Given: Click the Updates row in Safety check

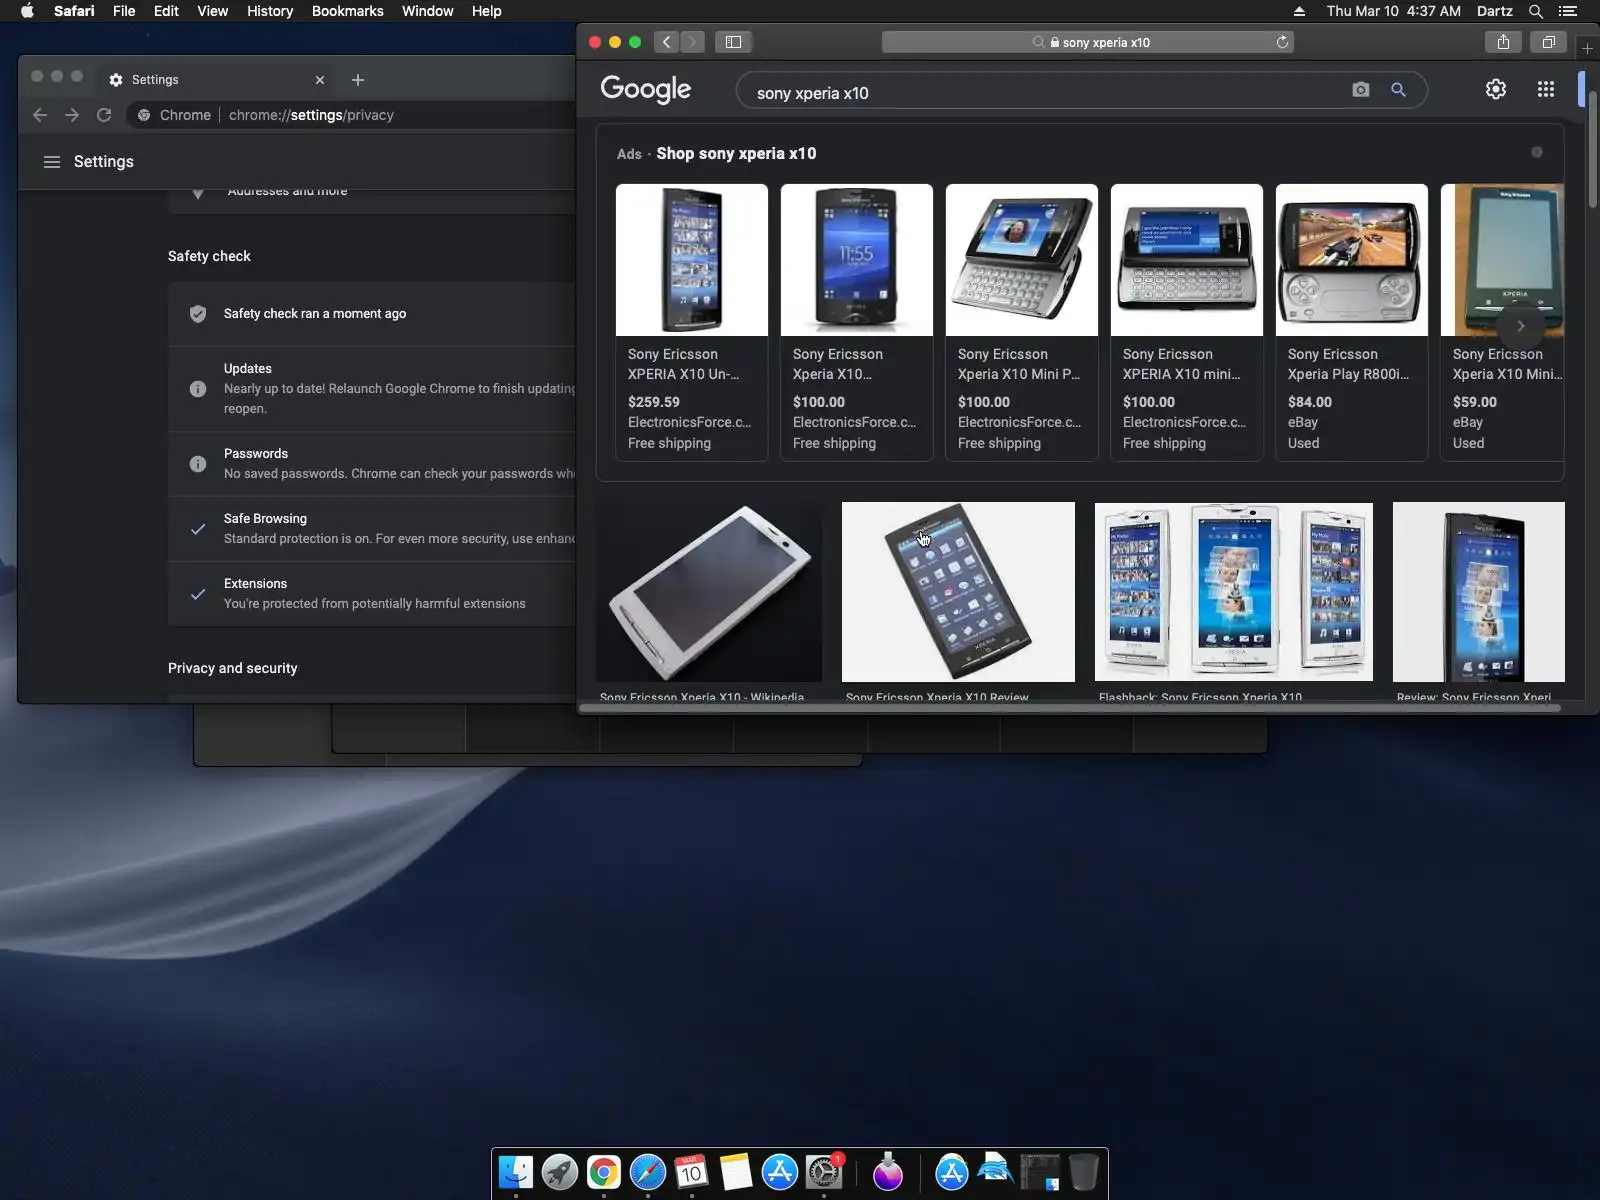Looking at the screenshot, I should [x=372, y=389].
